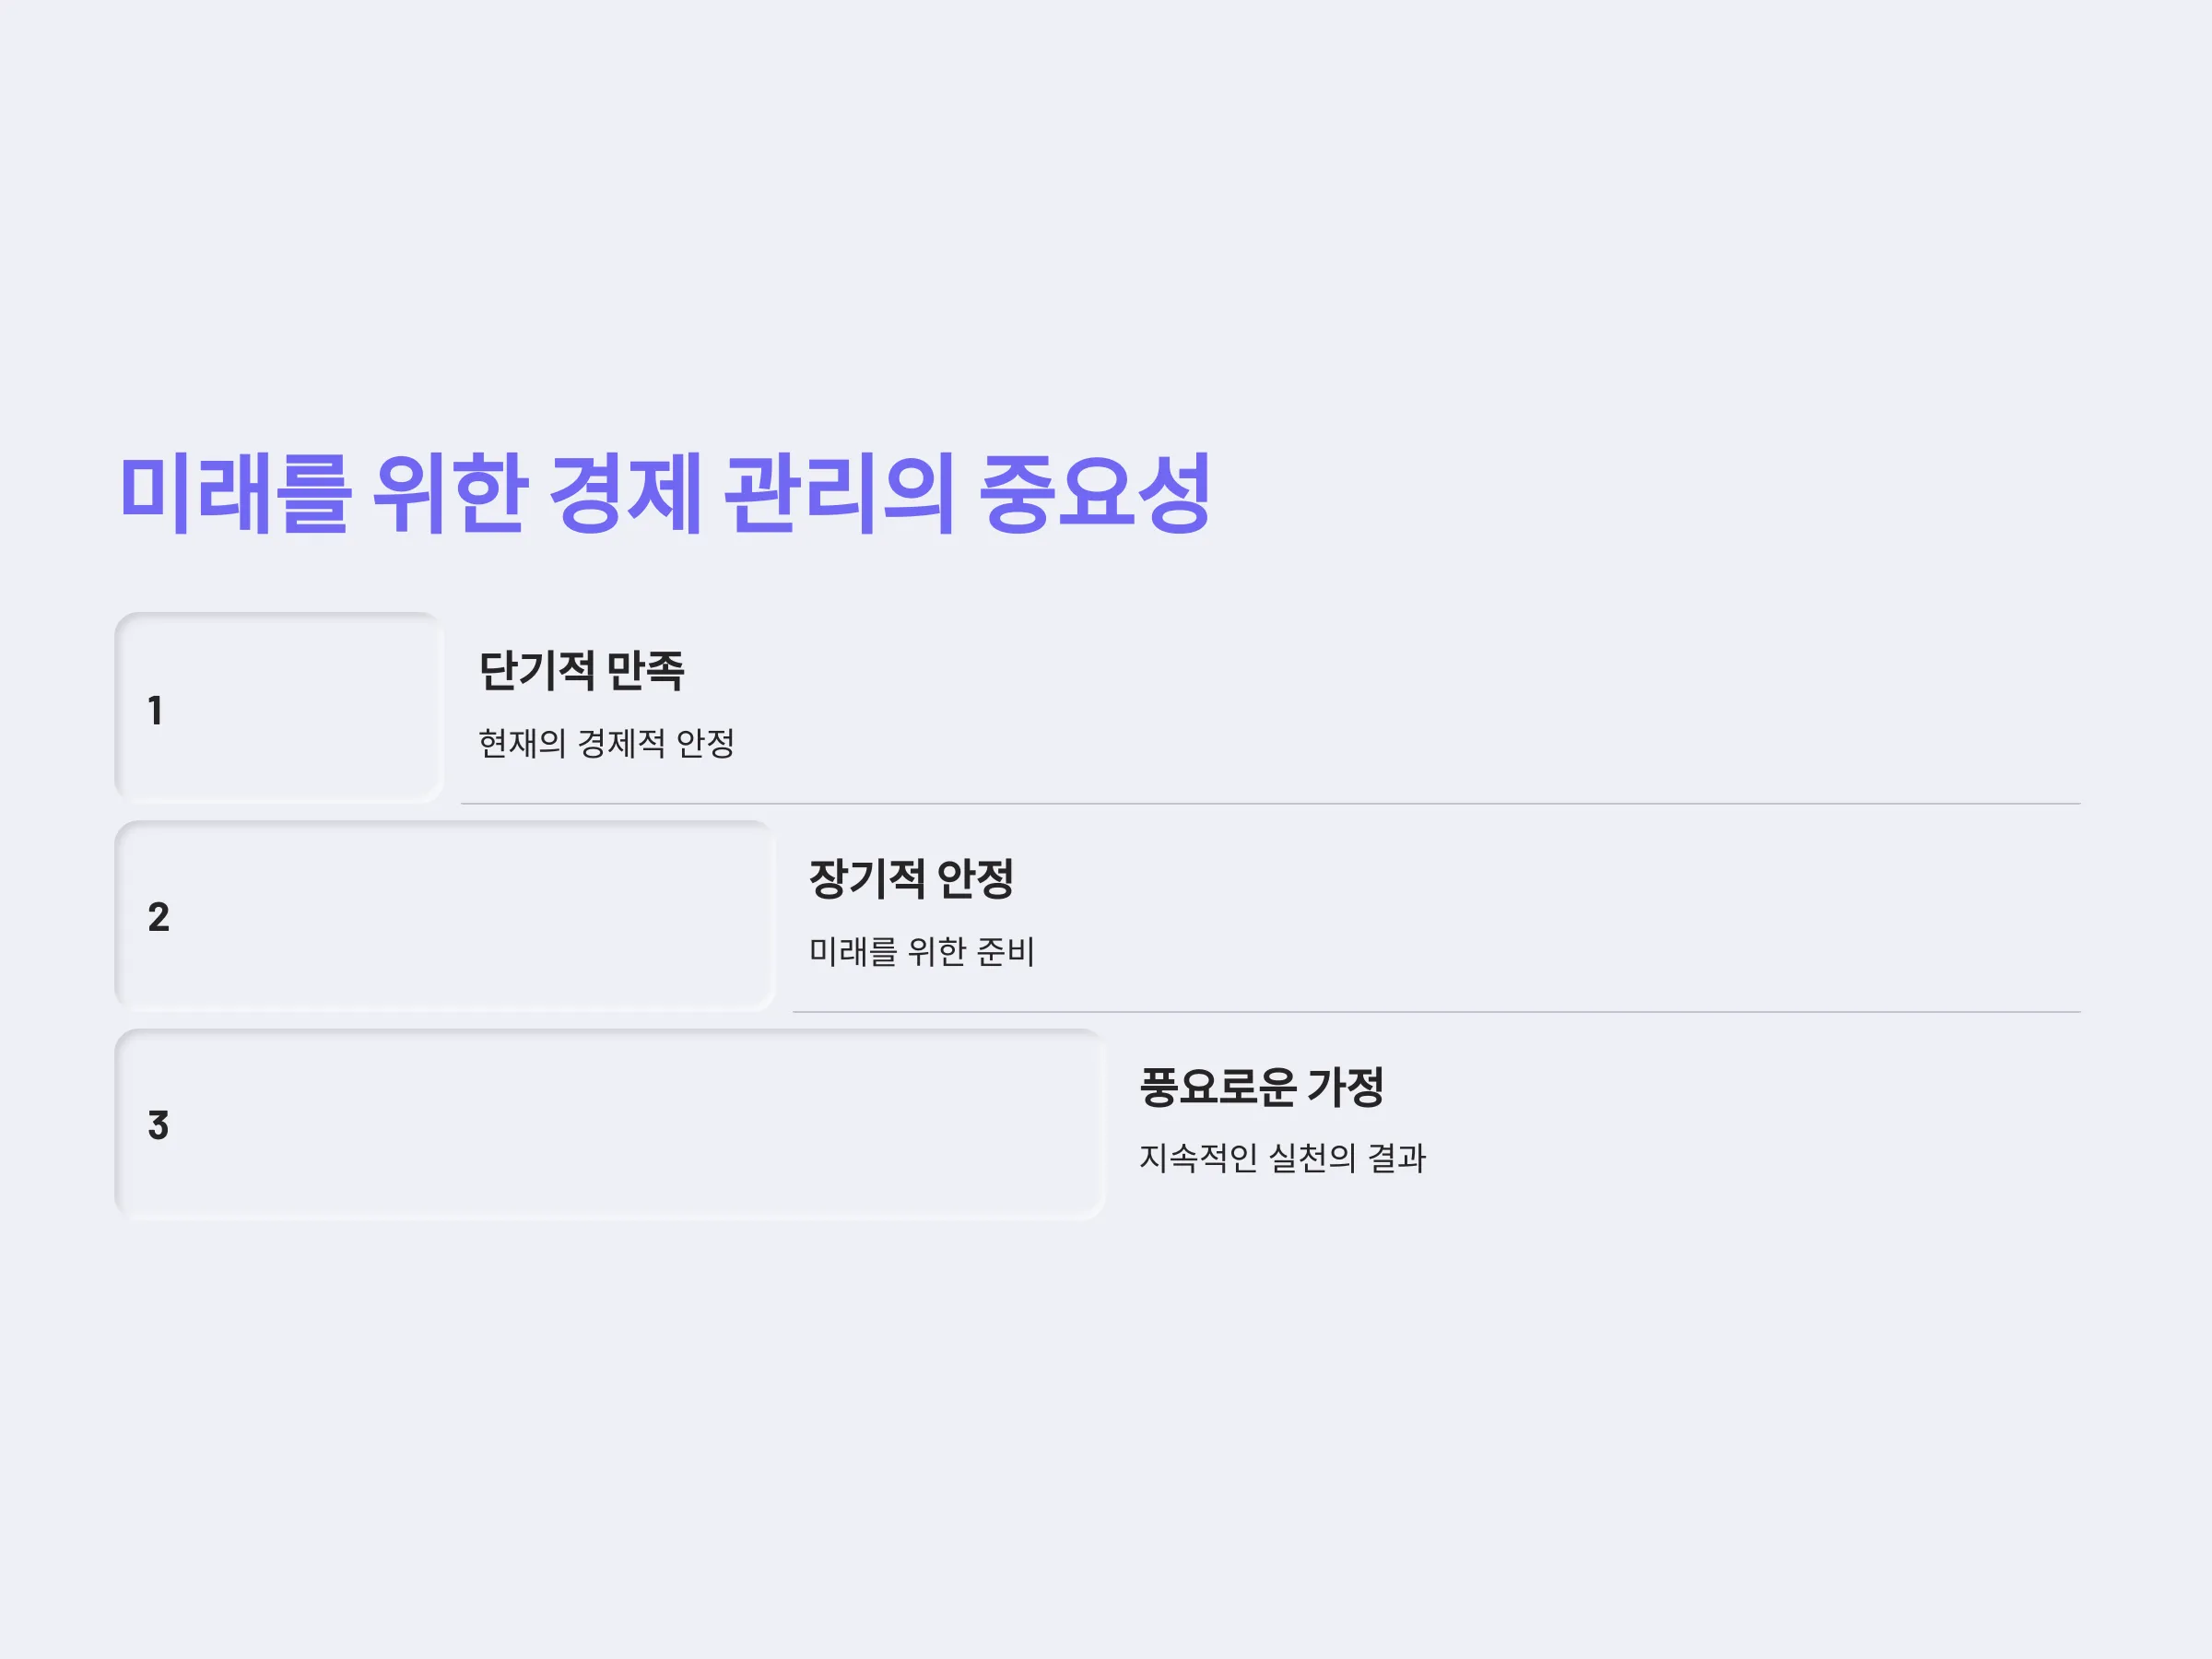The width and height of the screenshot is (2212, 1659).
Task: Click the number 3 label
Action: click(x=158, y=1125)
